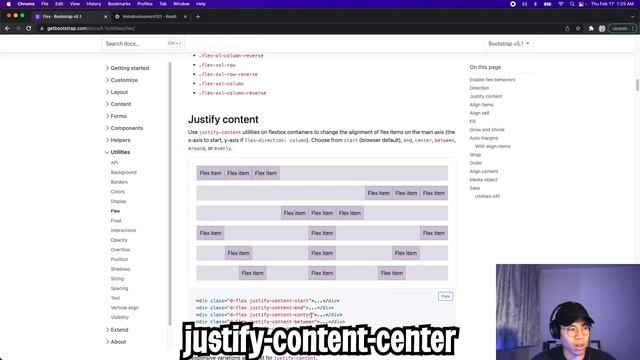
Task: Close the Flex Bootstrap tab
Action: pyautogui.click(x=105, y=17)
